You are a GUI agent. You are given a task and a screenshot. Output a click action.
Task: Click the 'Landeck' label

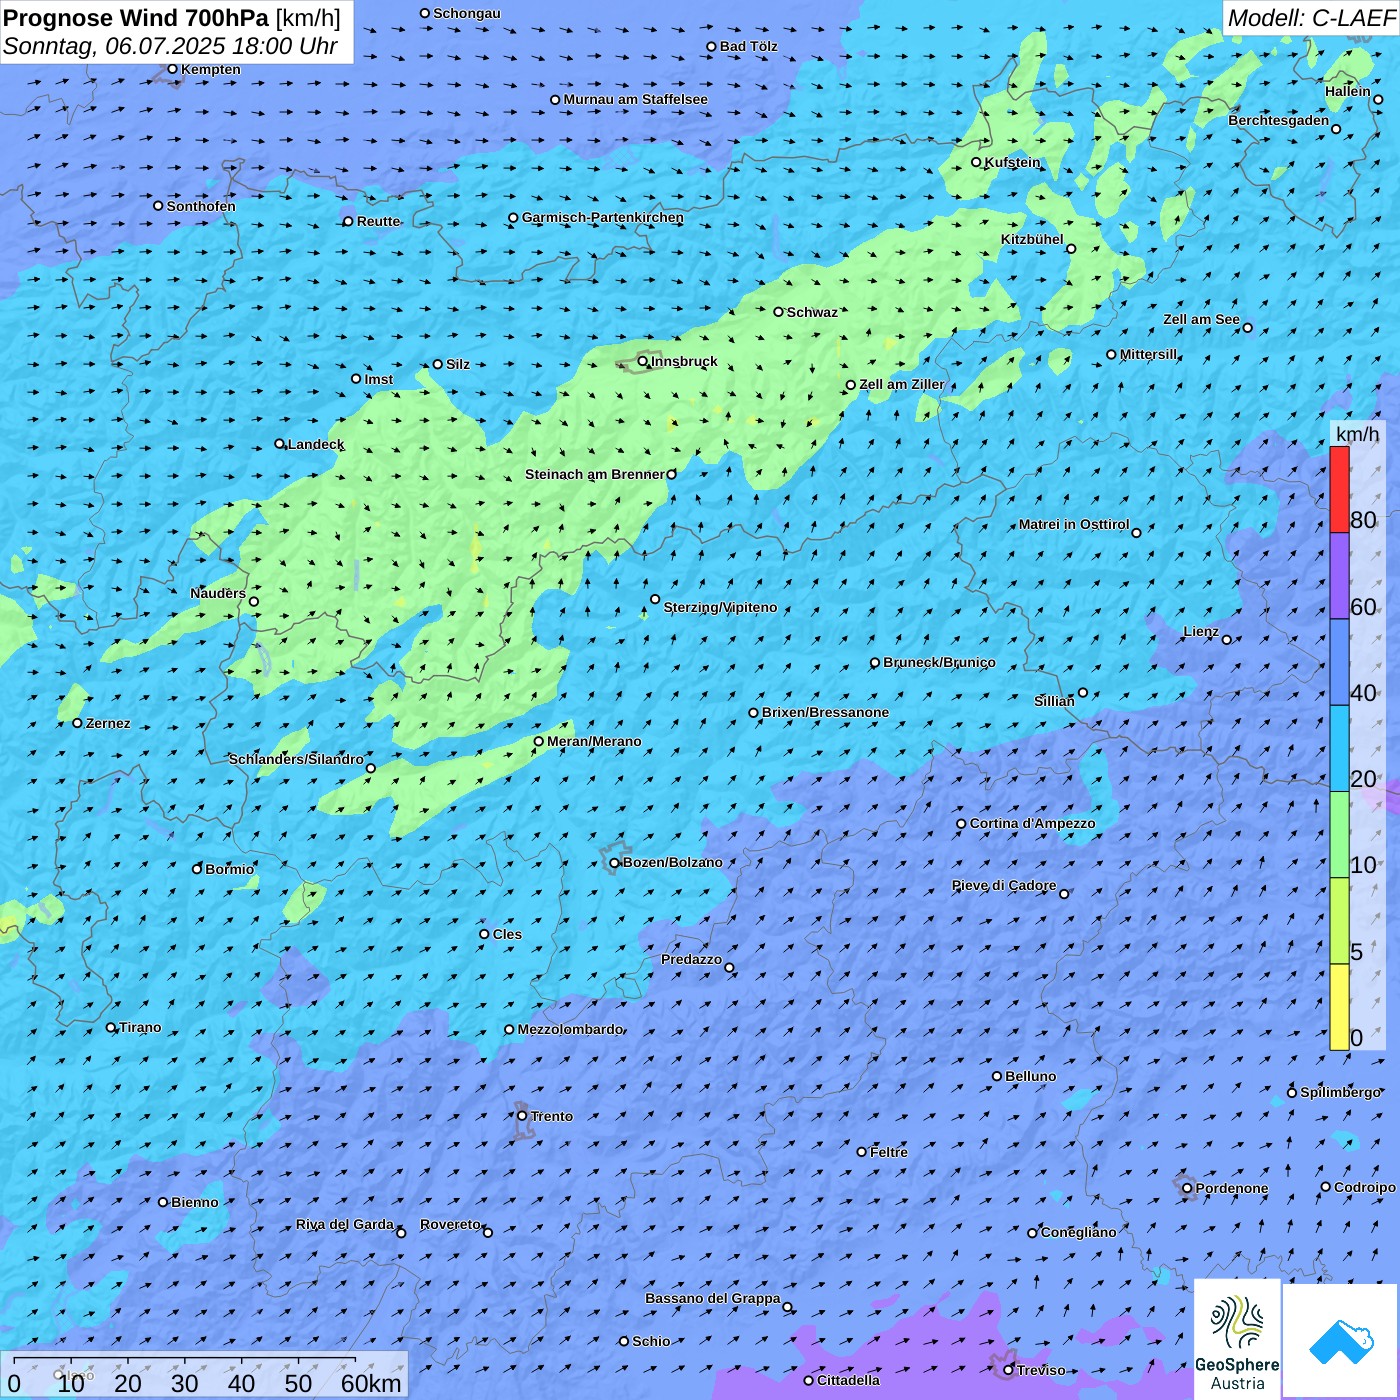pyautogui.click(x=316, y=444)
